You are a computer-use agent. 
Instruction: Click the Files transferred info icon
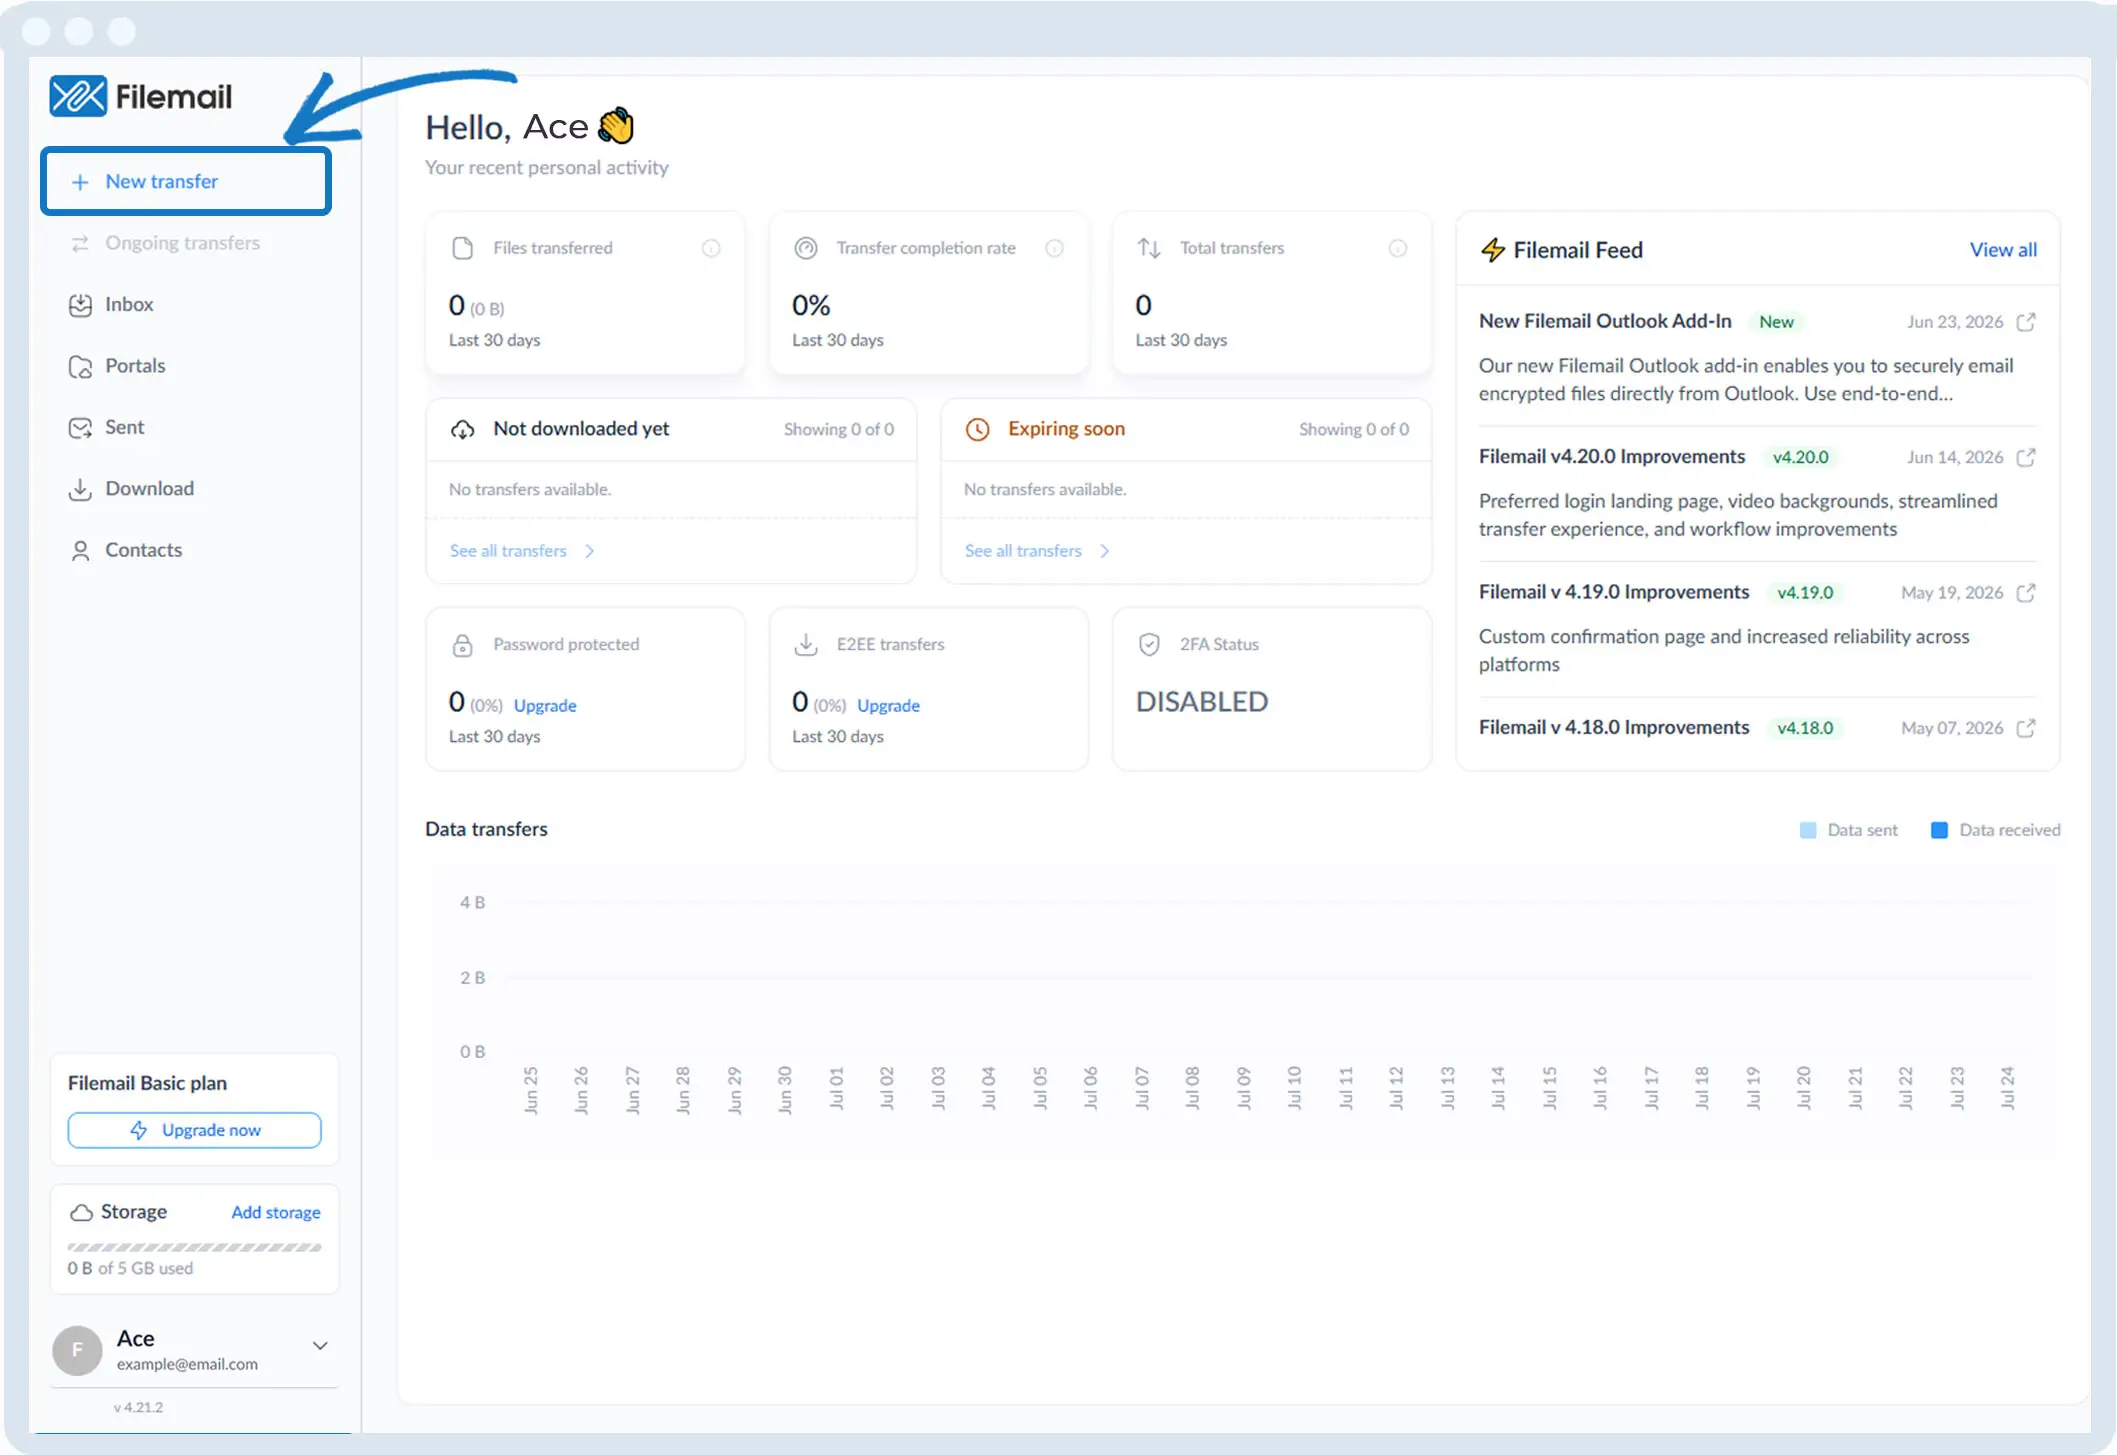coord(711,248)
